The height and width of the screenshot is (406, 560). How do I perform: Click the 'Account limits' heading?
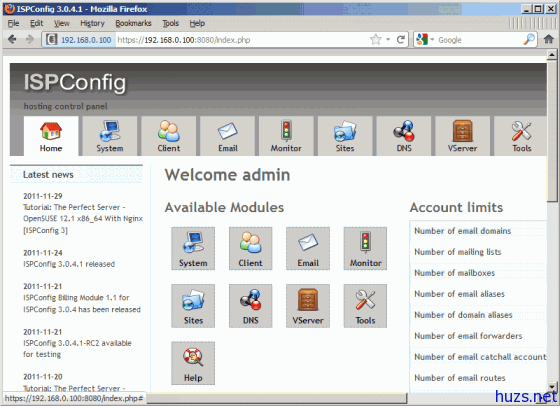point(456,207)
